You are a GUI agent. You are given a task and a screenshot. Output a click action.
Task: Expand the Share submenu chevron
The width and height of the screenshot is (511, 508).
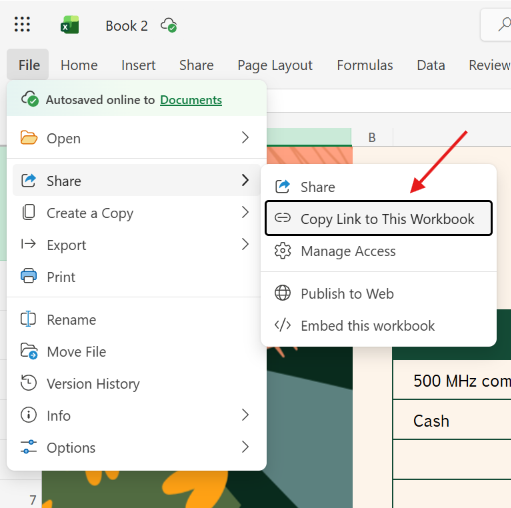(x=245, y=180)
